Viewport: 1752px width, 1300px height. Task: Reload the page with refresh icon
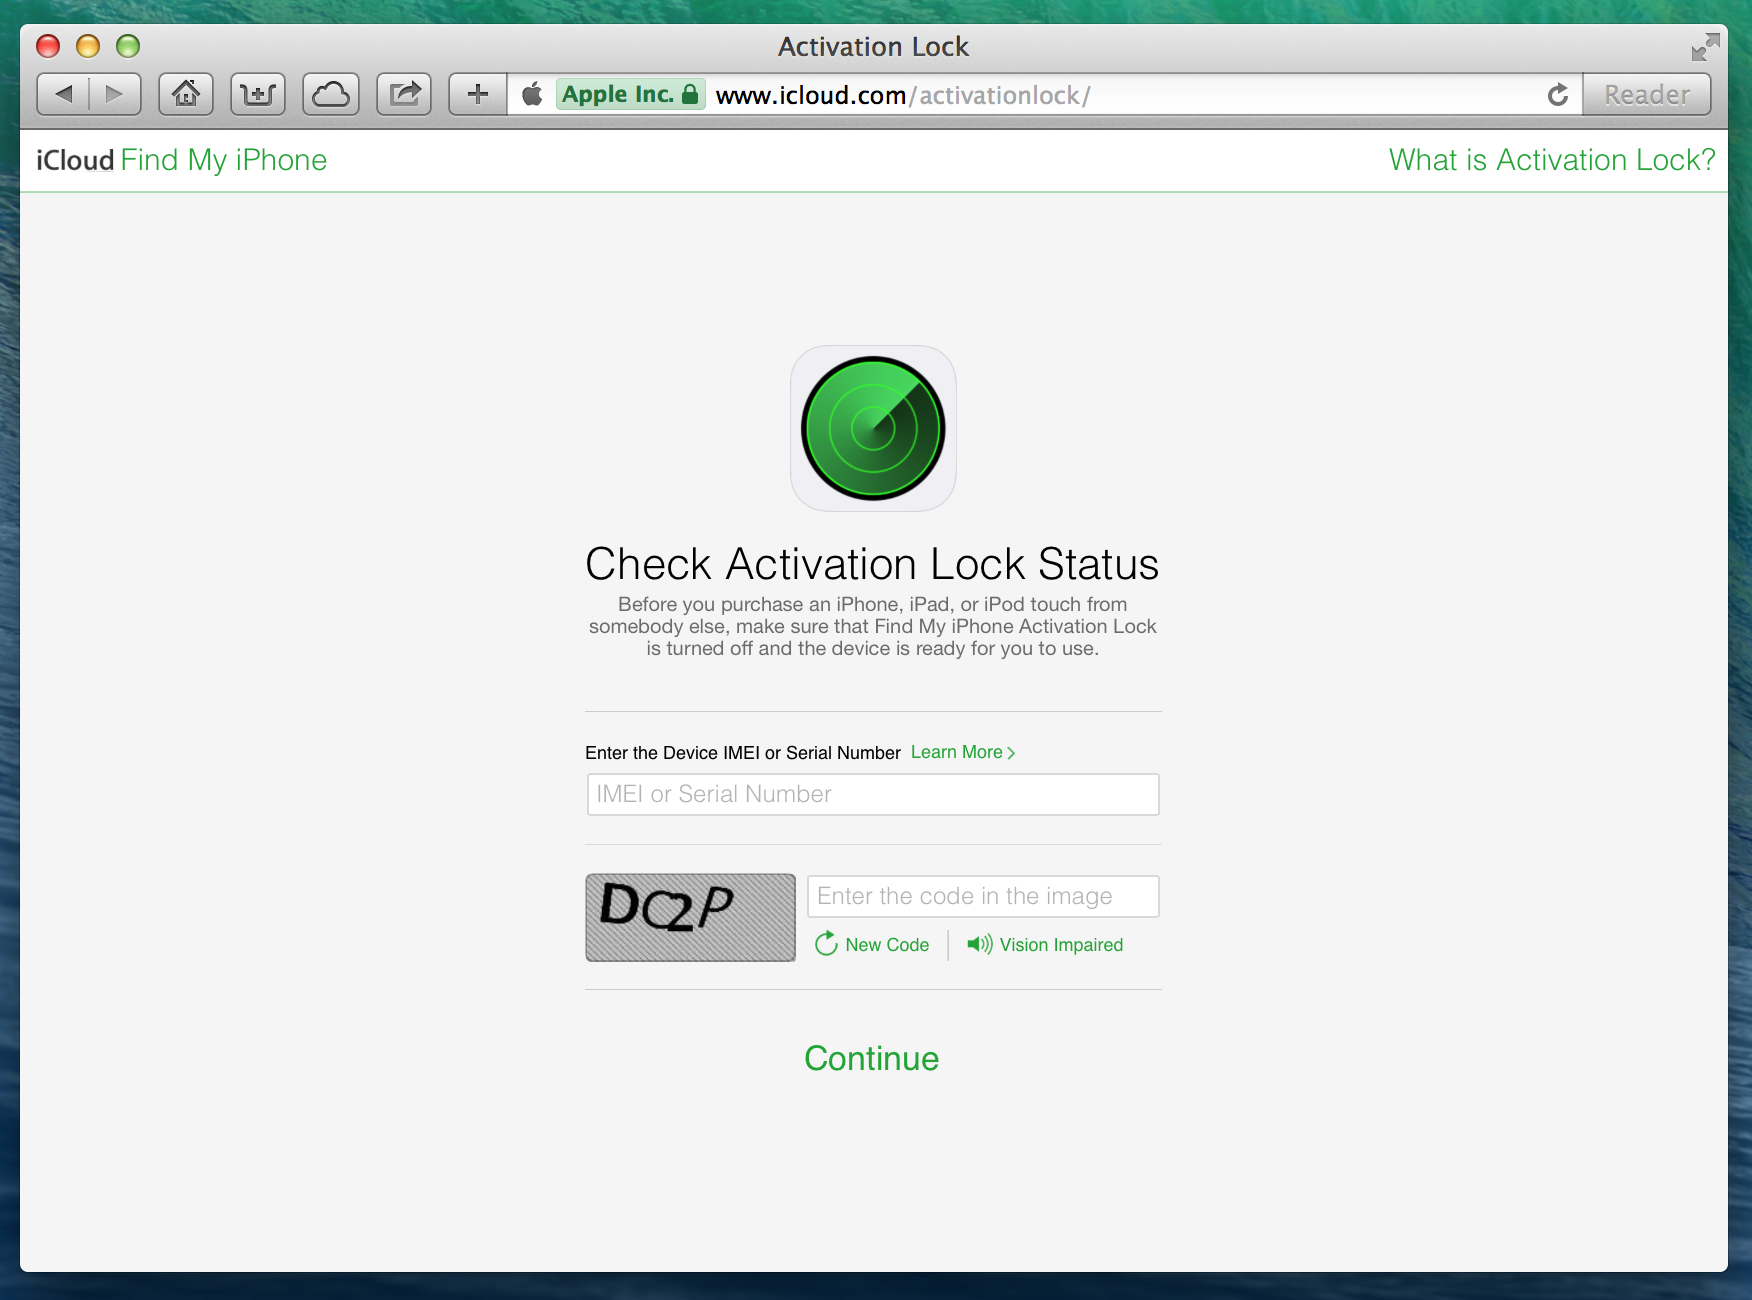click(x=1557, y=95)
